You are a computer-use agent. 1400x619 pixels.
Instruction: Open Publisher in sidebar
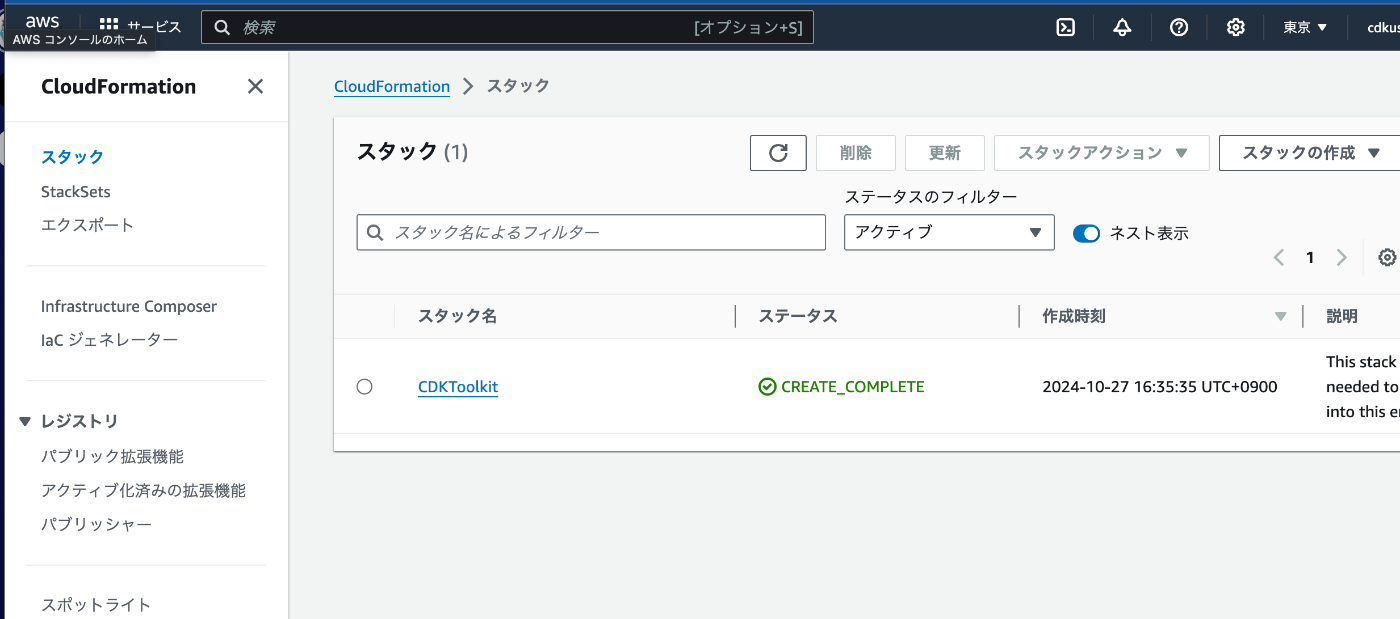(x=97, y=524)
